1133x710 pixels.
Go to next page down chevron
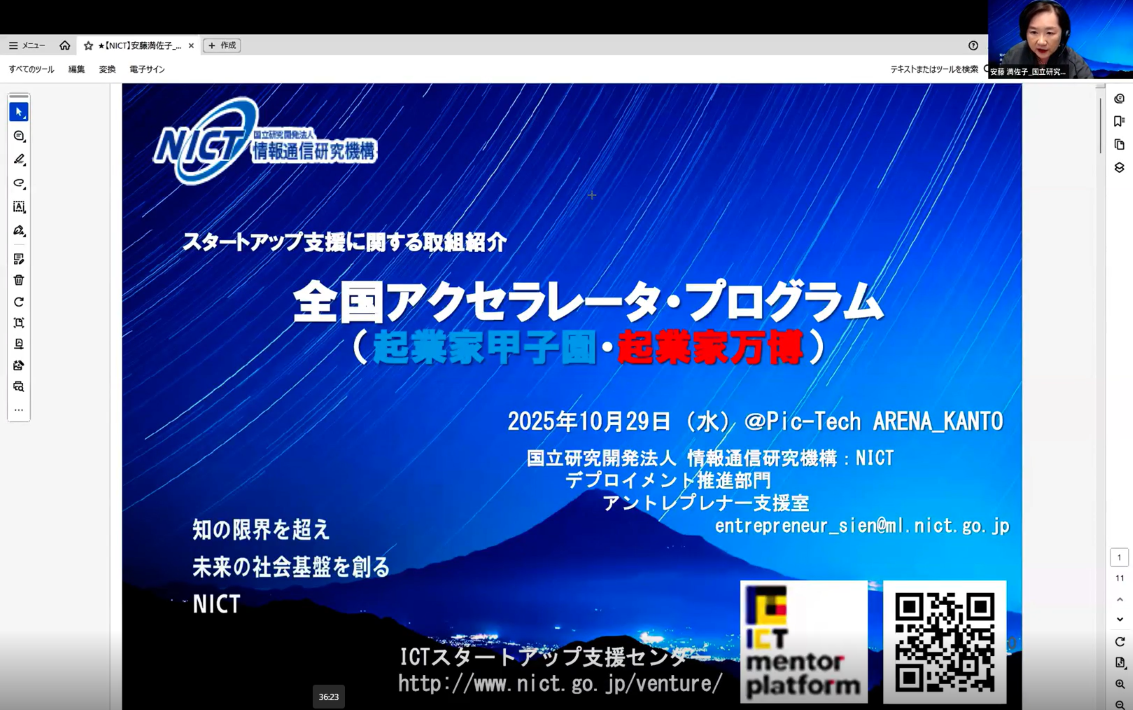pos(1119,619)
